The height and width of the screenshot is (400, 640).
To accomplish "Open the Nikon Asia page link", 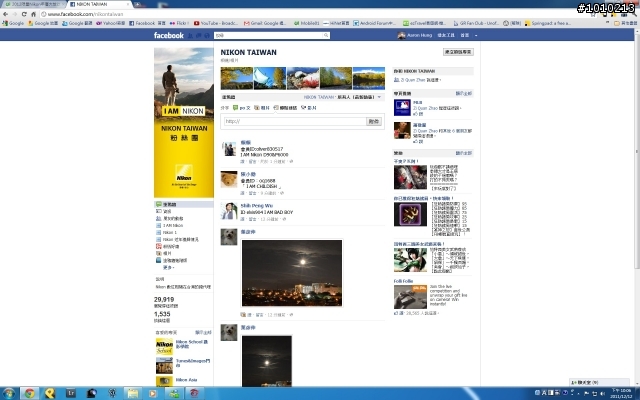I will [x=187, y=380].
